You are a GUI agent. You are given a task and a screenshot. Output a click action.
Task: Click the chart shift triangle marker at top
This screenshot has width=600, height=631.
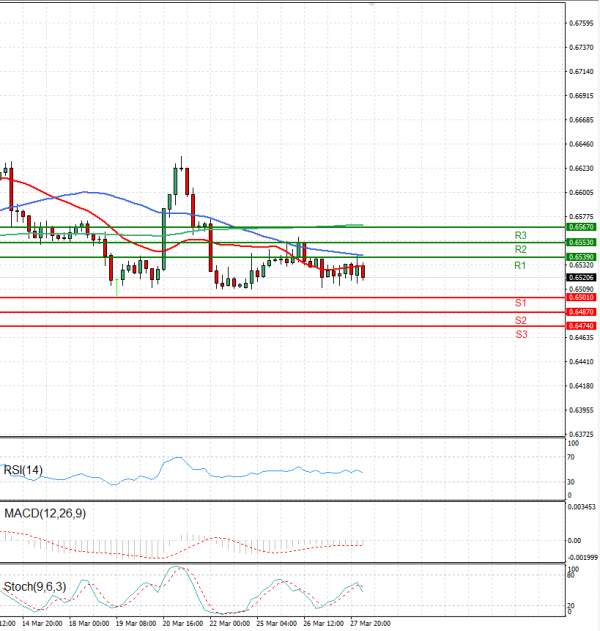coord(372,5)
